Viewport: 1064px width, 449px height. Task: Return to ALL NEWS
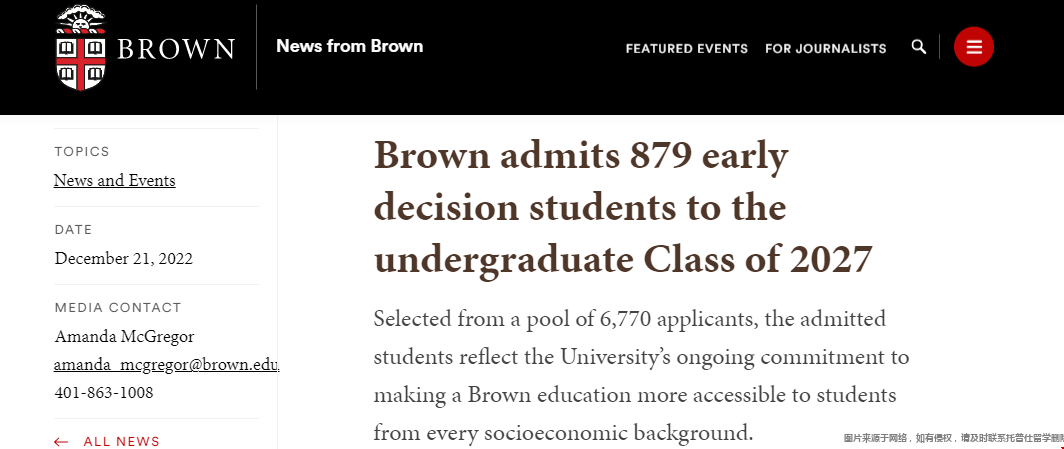[x=121, y=442]
